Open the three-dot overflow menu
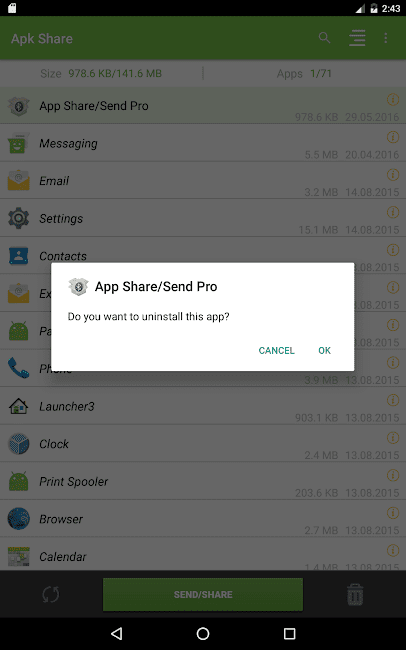 point(386,38)
